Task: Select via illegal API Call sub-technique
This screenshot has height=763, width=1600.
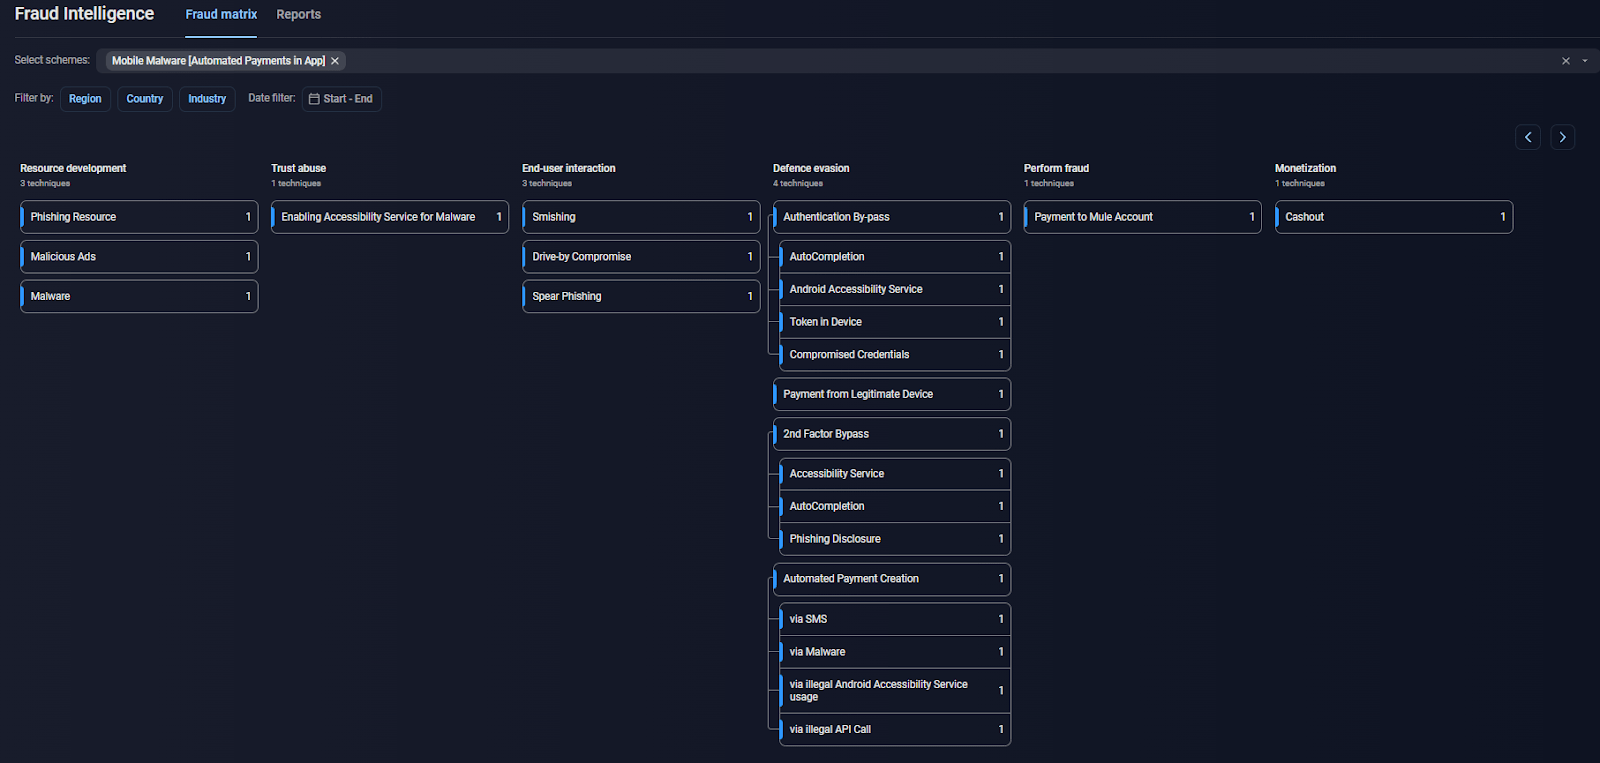Action: (x=895, y=729)
